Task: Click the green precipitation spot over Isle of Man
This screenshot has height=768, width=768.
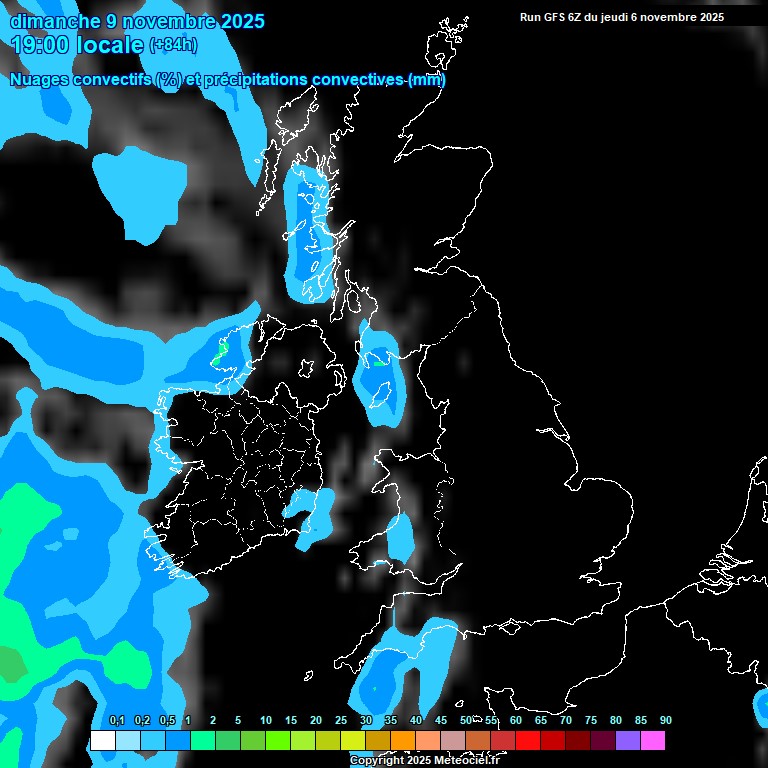Action: [x=380, y=362]
